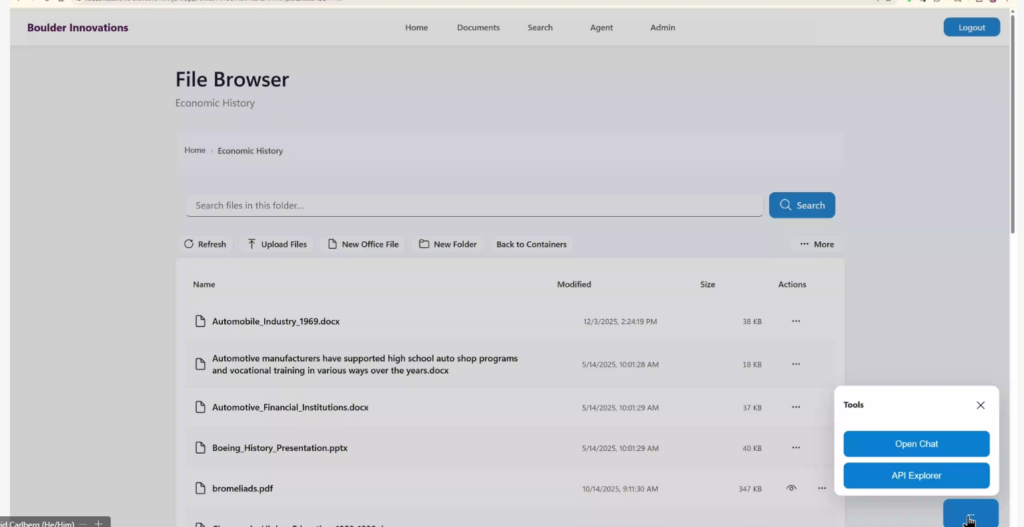Expand actions for Boeing_History_Presentation.pptx
Screen dimensions: 1024x527
796,448
